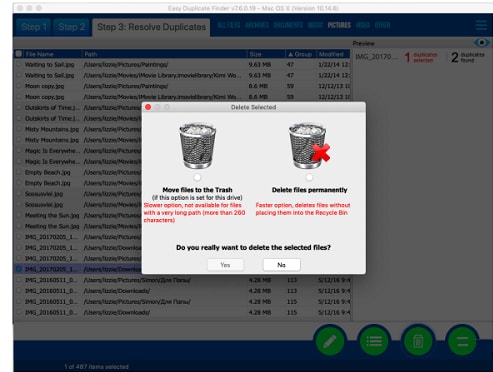Cancel deletion with the No button
Screen dimensions: 493x372
[282, 265]
